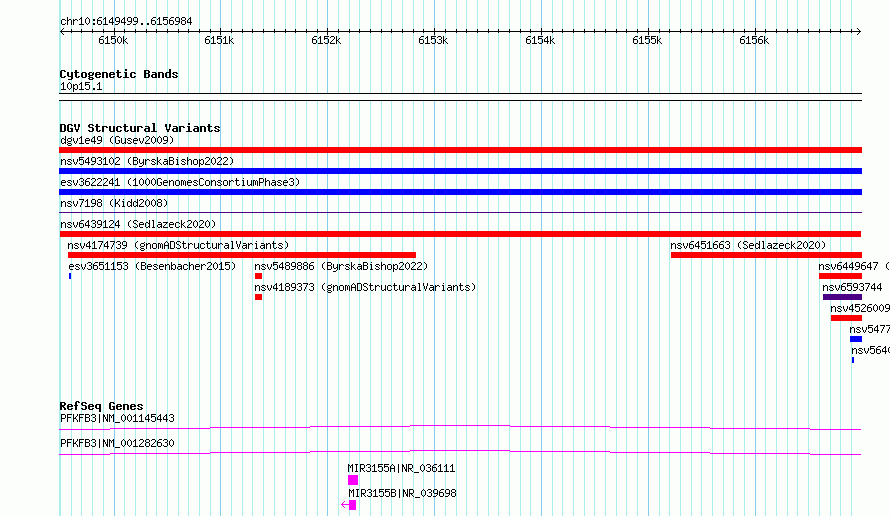Select the Cytogenetic Bands track heading
This screenshot has width=890, height=516.
coord(119,74)
